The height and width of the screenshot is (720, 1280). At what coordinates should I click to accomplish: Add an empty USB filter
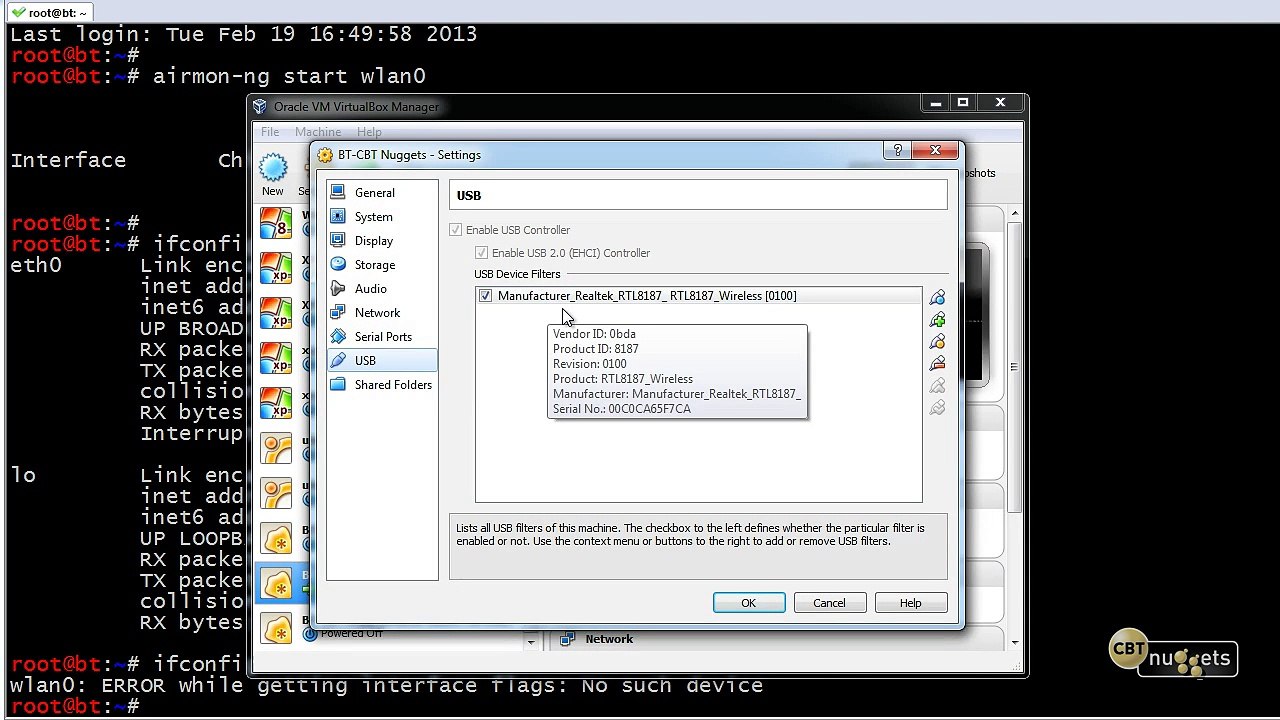(x=937, y=298)
